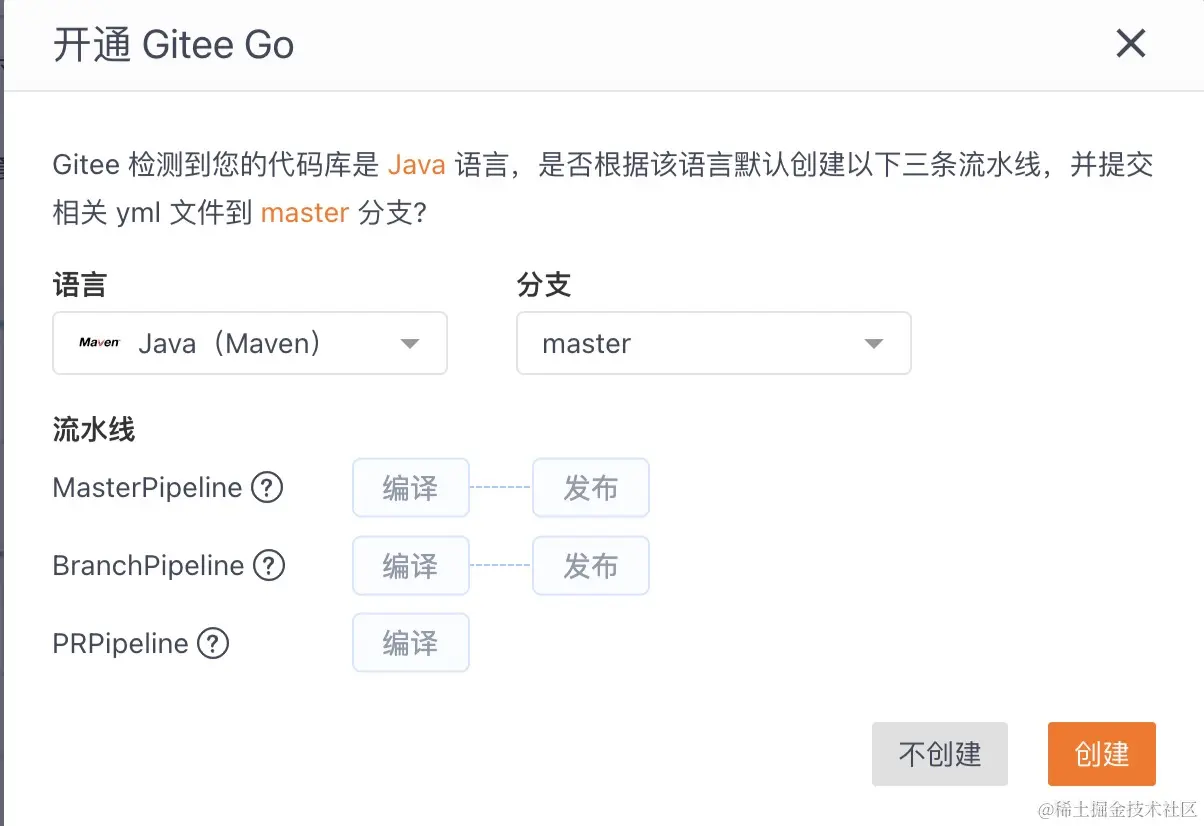The width and height of the screenshot is (1204, 826).
Task: Select PRPipeline 编译 stage box
Action: (x=410, y=643)
